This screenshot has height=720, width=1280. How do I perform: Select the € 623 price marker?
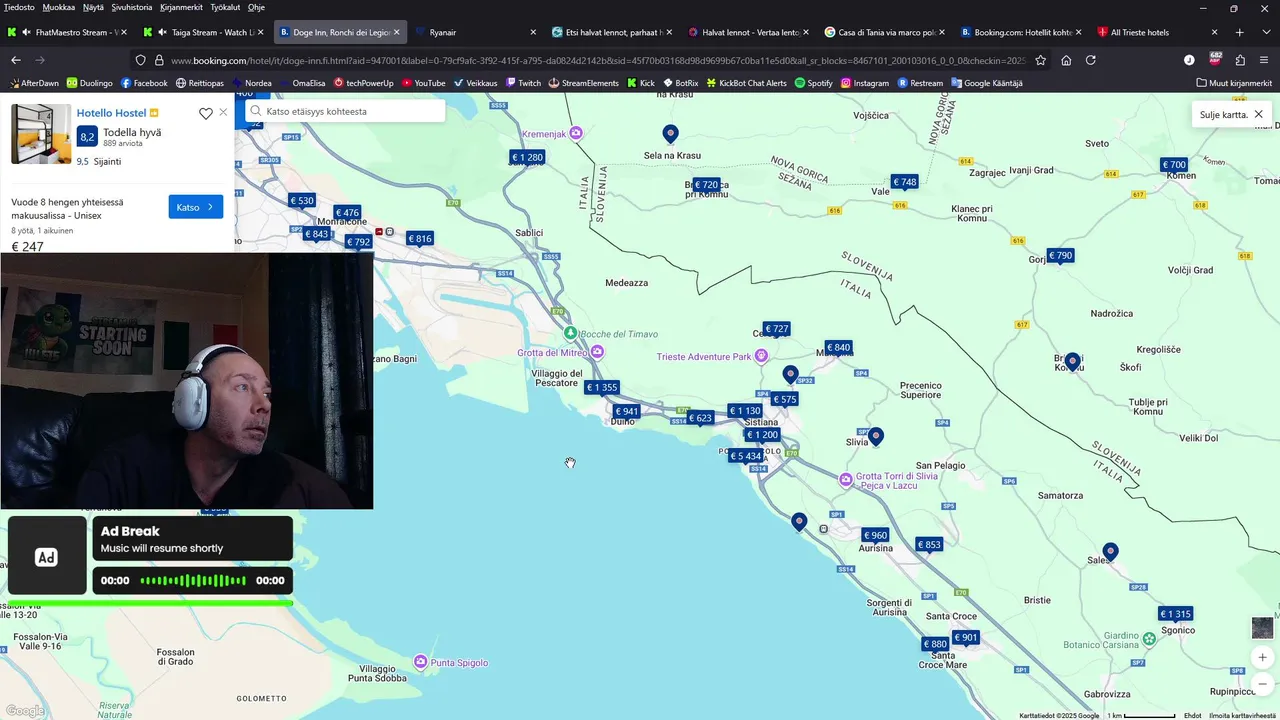[x=700, y=418]
